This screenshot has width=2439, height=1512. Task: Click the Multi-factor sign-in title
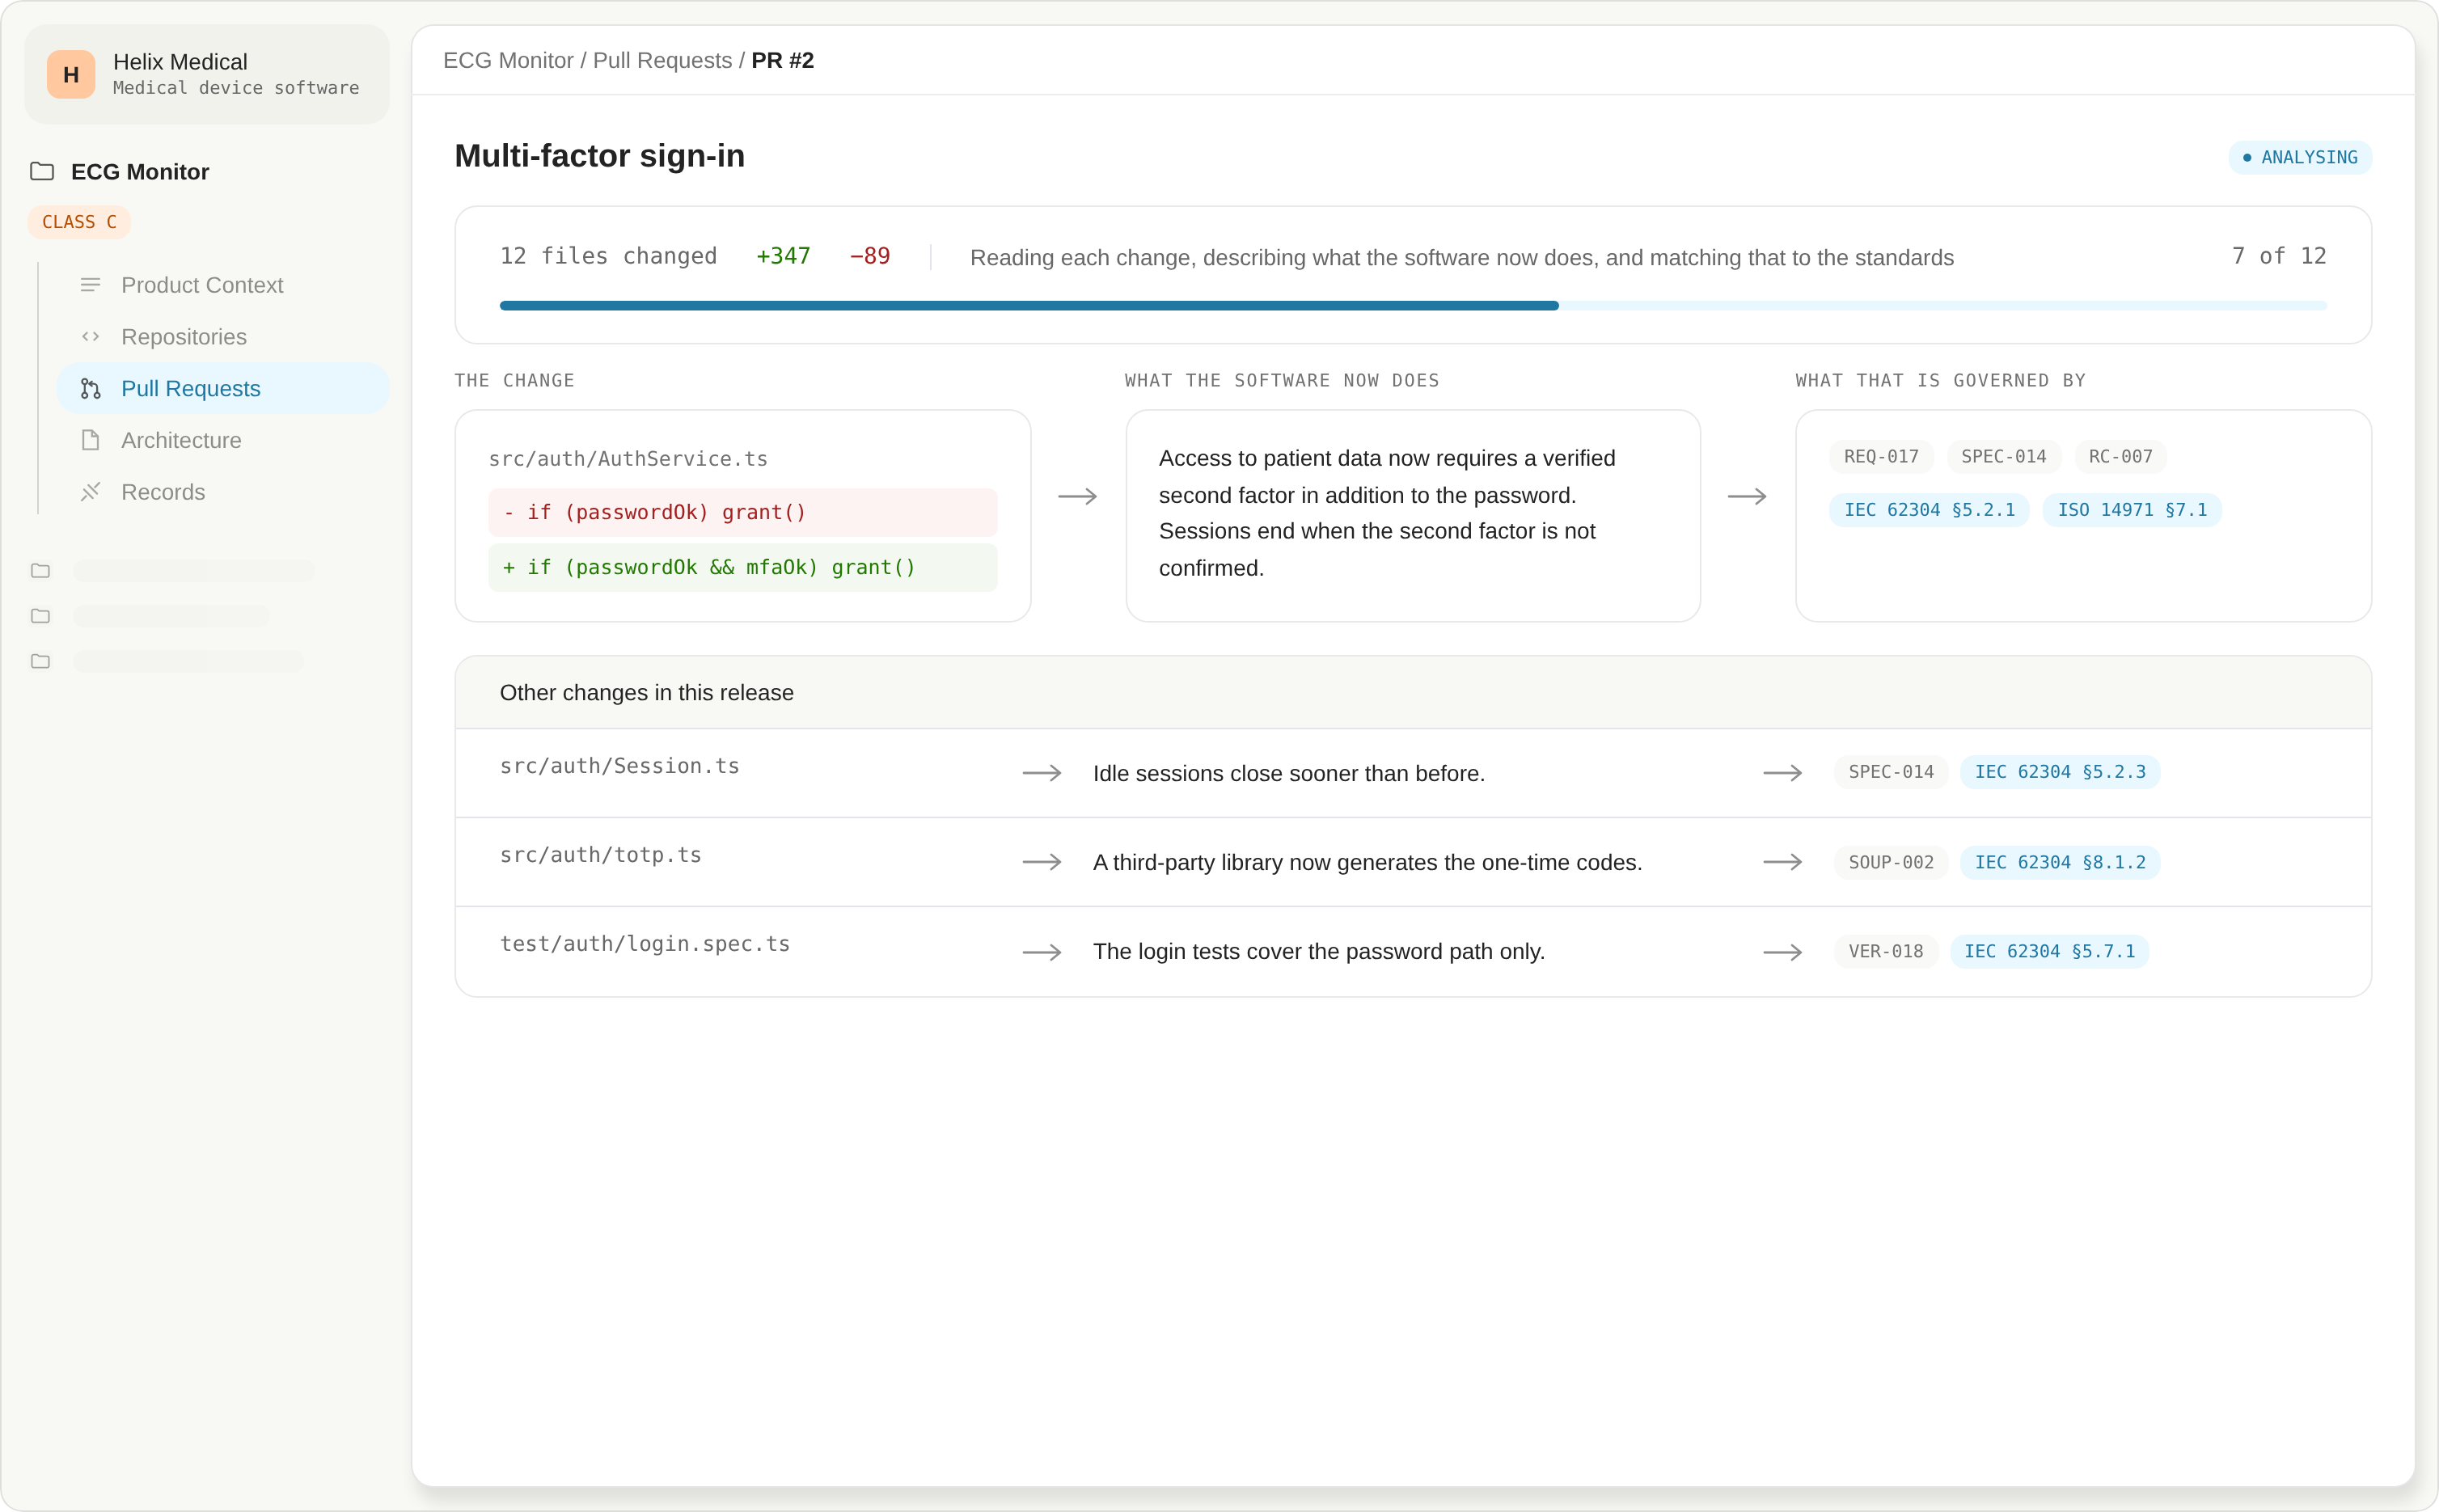pos(599,156)
